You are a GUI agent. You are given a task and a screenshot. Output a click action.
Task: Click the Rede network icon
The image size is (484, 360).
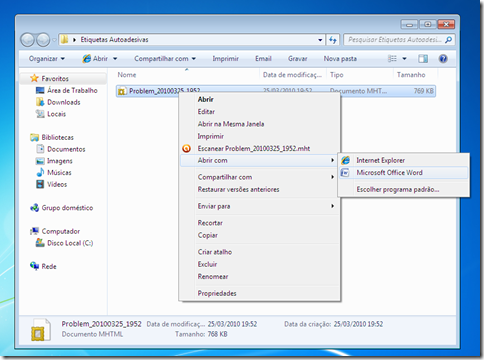[34, 266]
